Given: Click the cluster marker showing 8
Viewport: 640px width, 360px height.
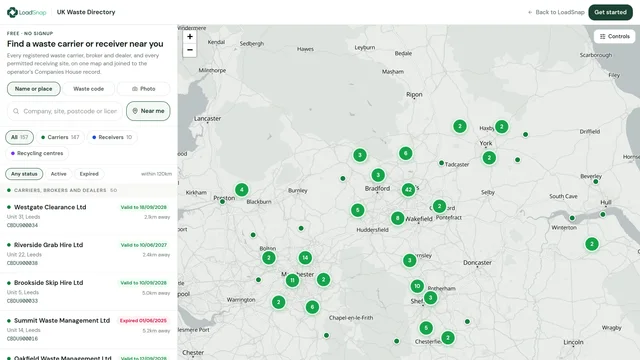Looking at the screenshot, I should [398, 218].
